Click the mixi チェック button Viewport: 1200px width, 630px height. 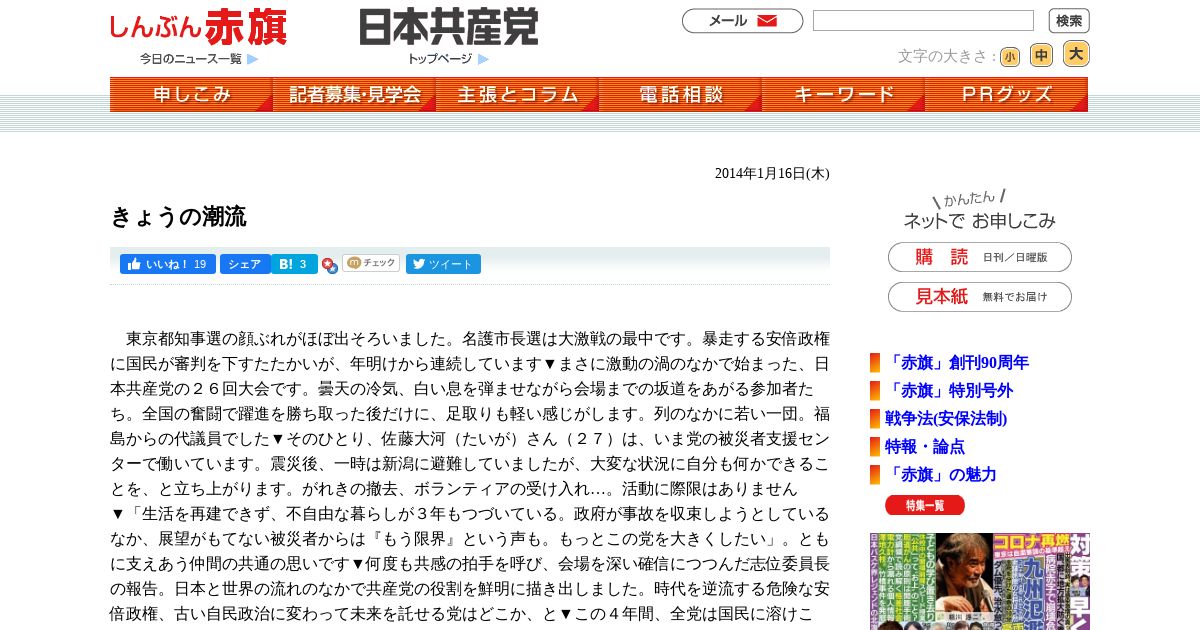(x=371, y=263)
